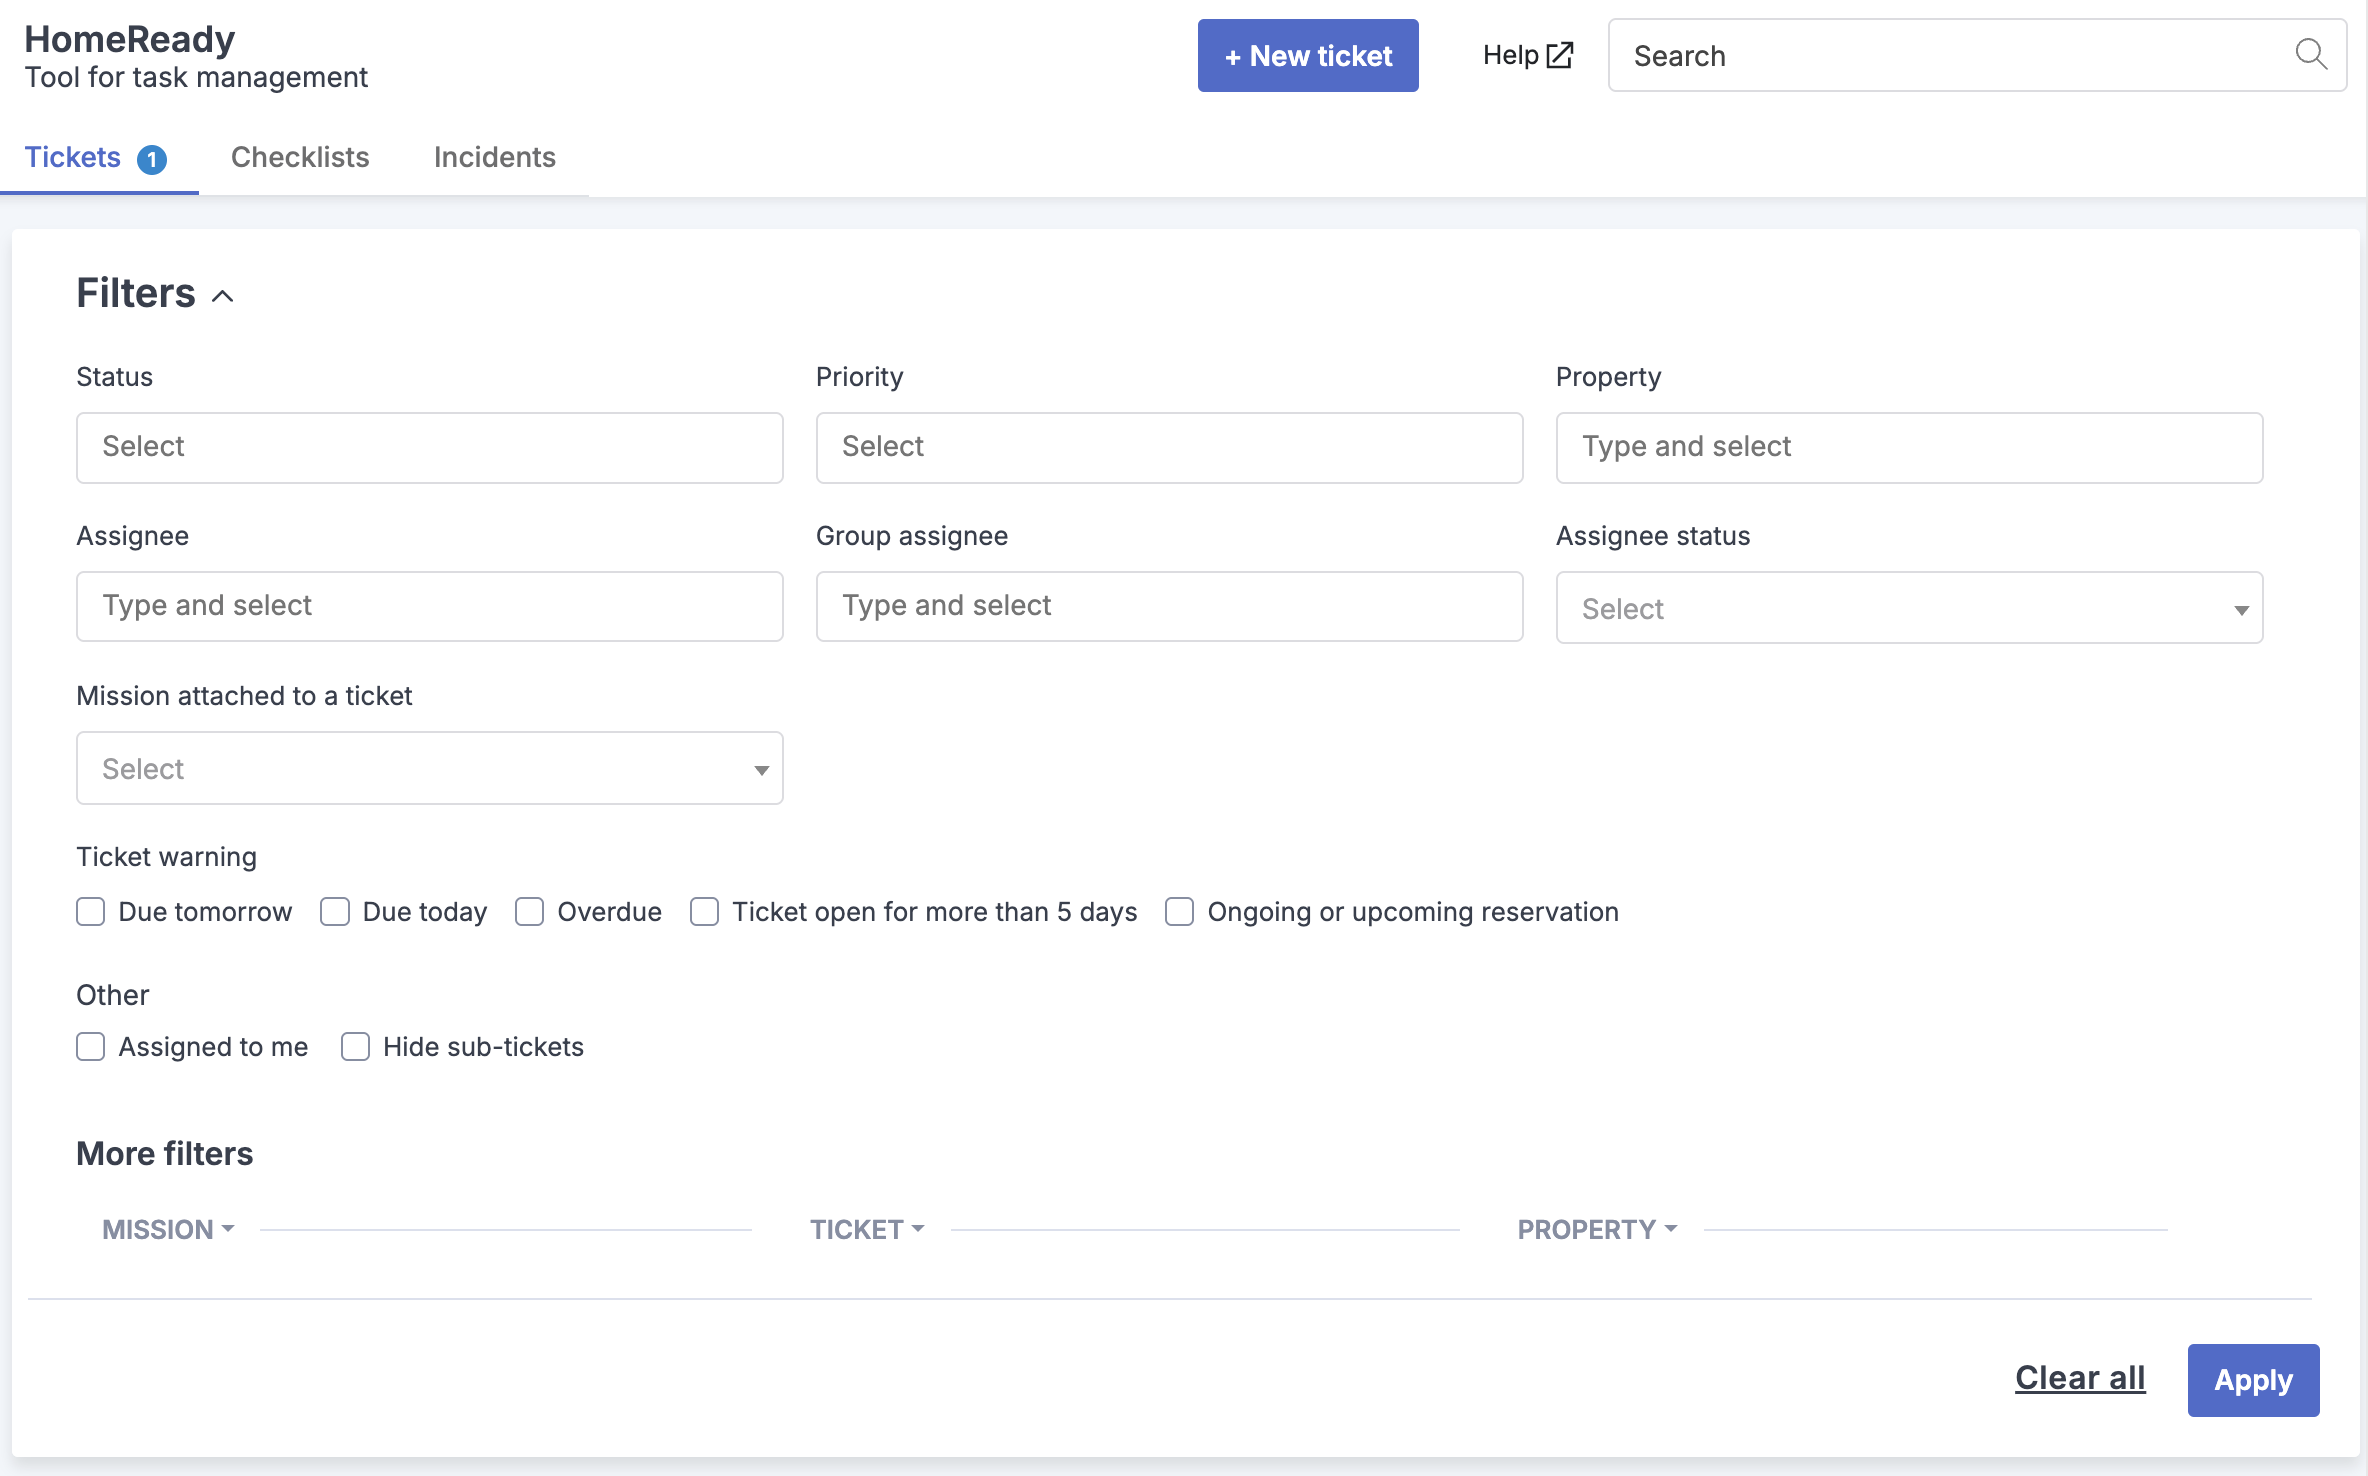
Task: Toggle the Assigned to me checkbox
Action: [x=91, y=1047]
